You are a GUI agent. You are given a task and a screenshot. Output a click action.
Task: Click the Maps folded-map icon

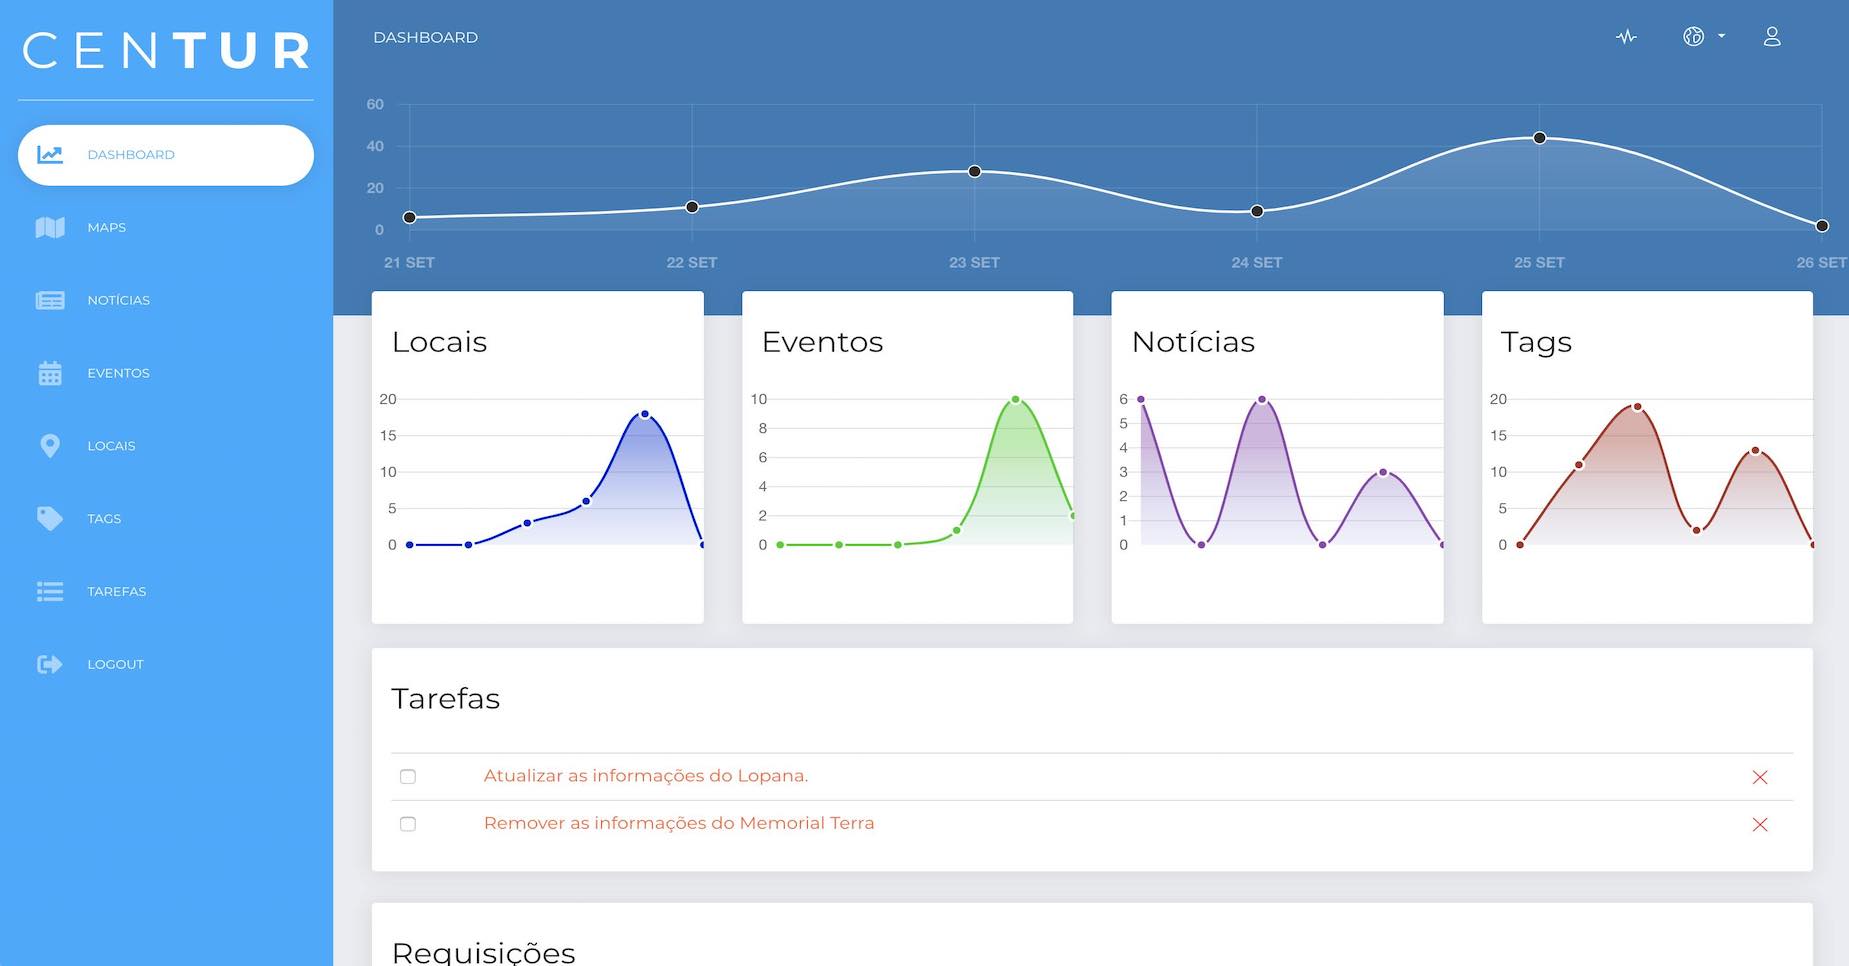pos(50,228)
